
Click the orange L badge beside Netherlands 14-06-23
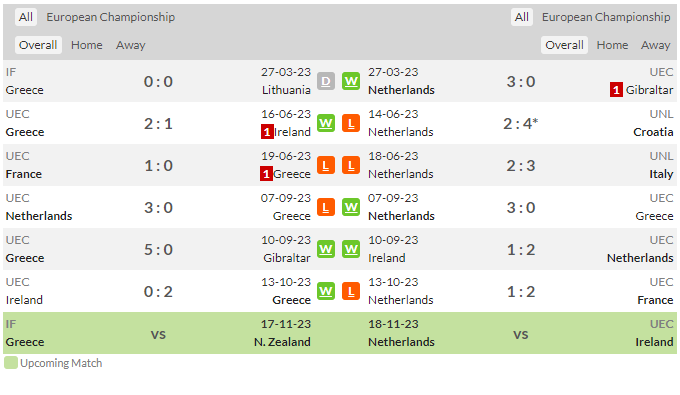click(x=351, y=123)
